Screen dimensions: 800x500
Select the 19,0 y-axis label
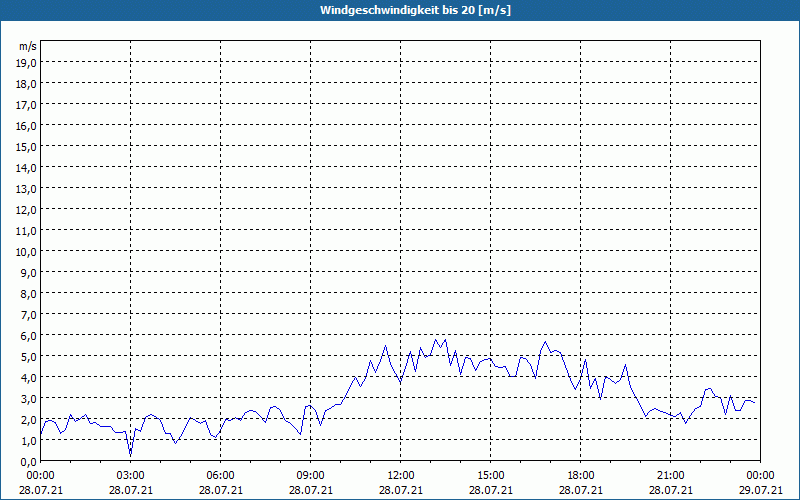point(27,62)
